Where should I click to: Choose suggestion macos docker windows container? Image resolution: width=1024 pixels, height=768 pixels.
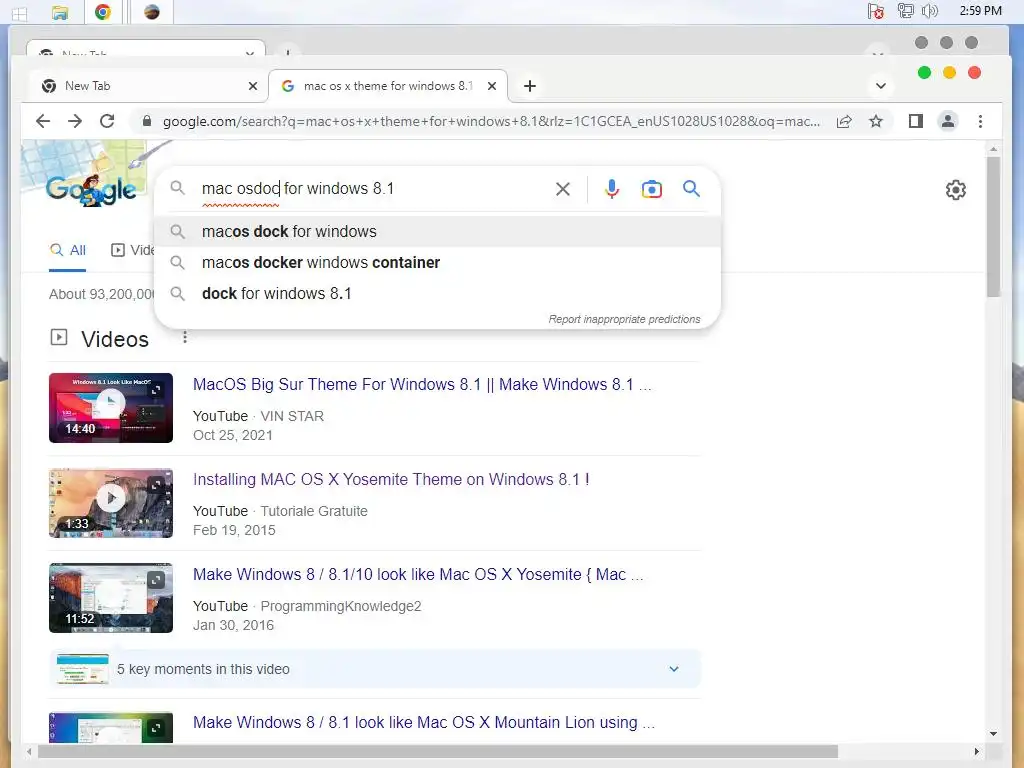click(x=438, y=263)
